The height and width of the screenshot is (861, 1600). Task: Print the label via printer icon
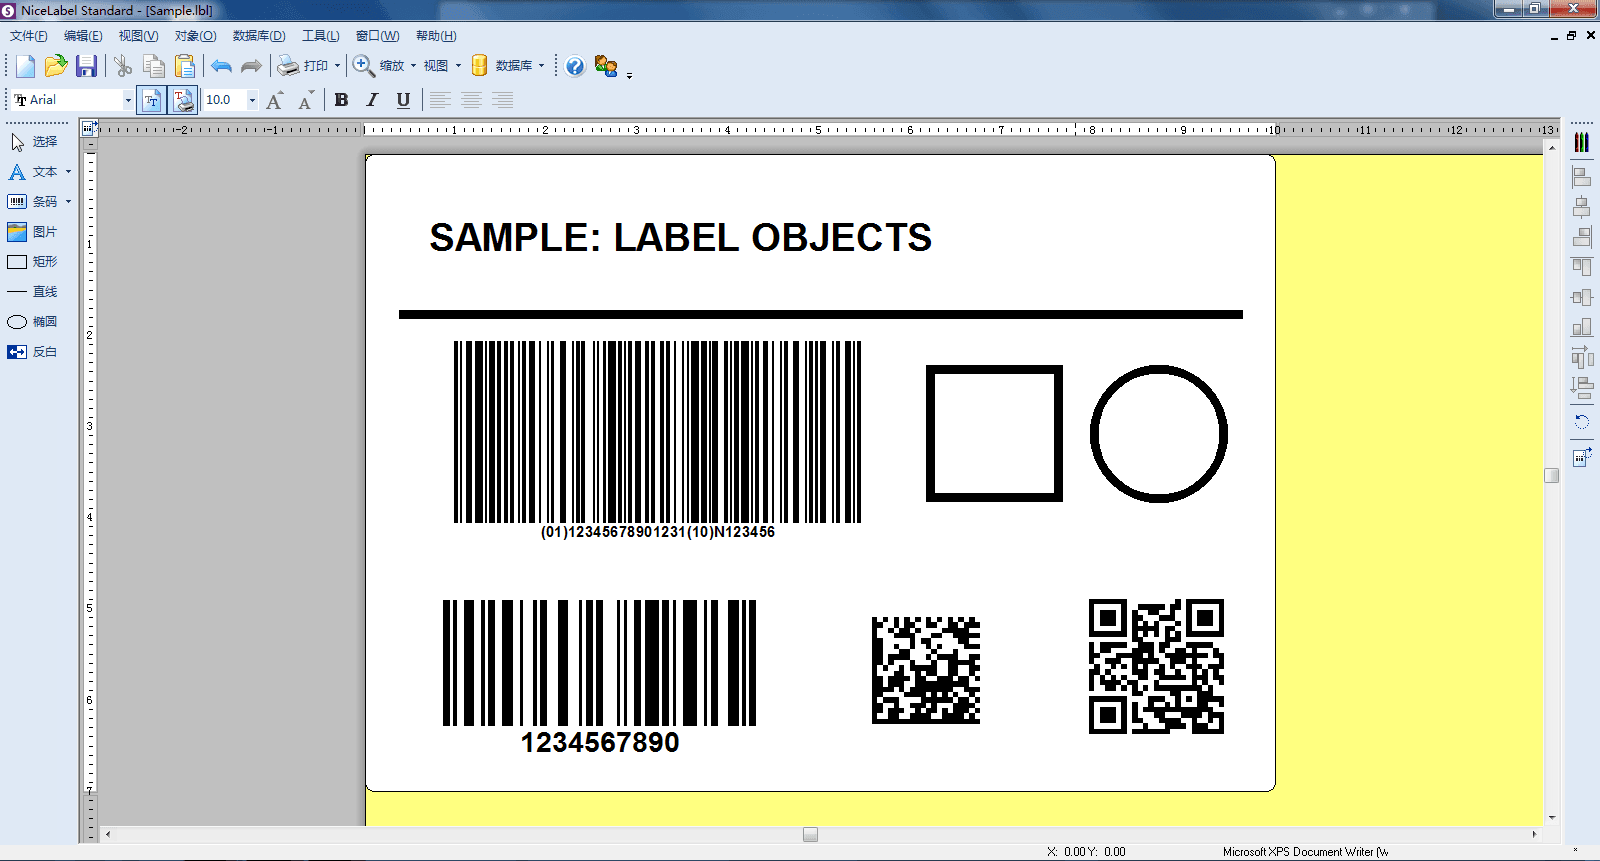click(x=288, y=66)
